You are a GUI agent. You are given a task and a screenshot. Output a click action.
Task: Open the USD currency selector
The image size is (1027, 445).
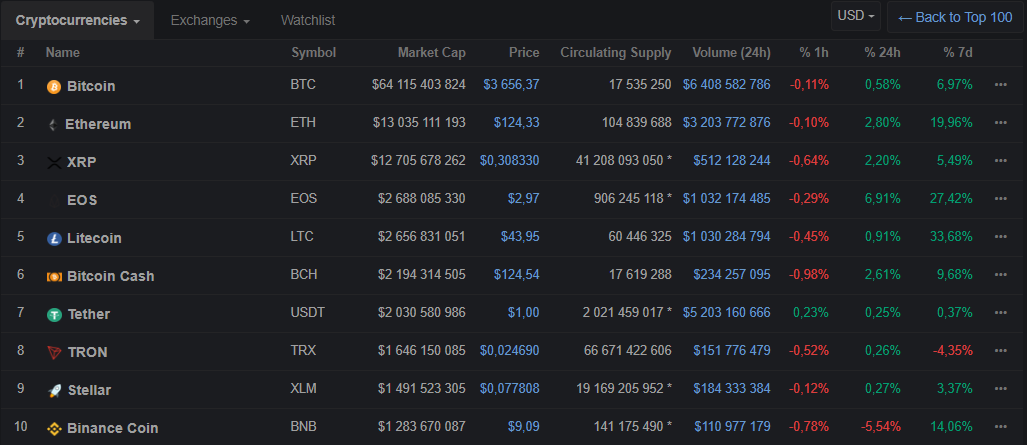(856, 16)
